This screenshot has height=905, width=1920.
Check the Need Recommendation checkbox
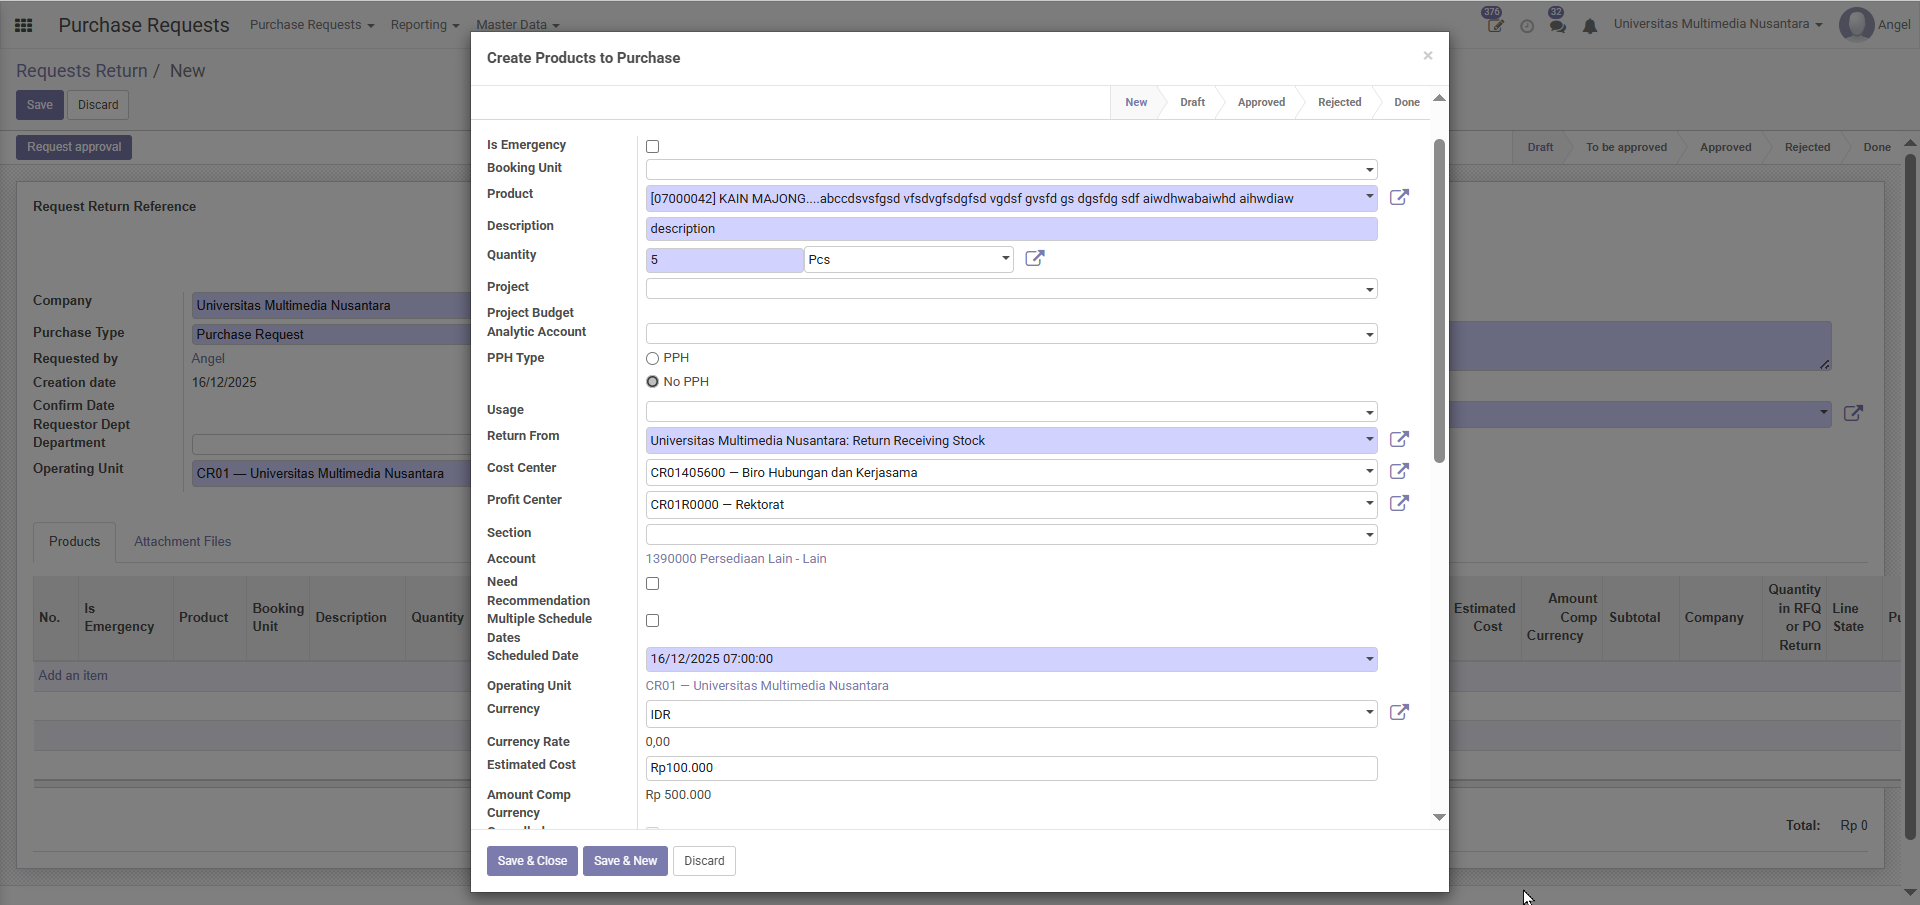(653, 584)
